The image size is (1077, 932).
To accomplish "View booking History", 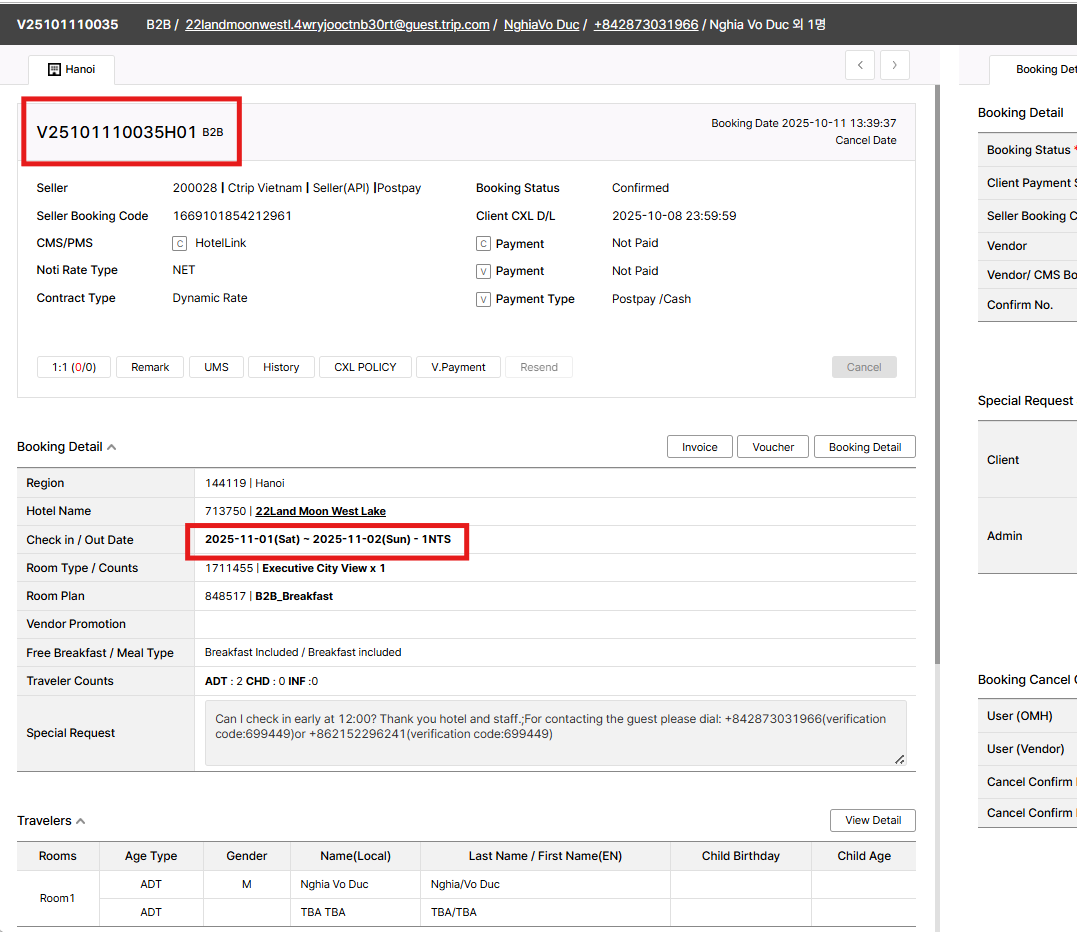I will point(281,367).
